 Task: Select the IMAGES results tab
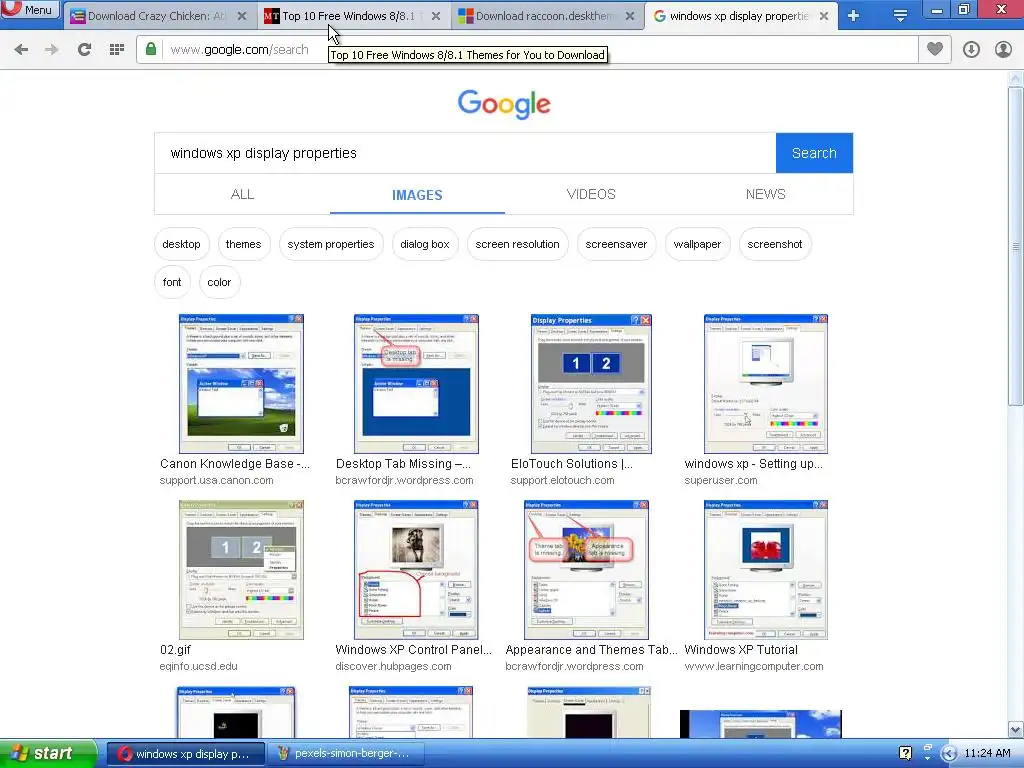(417, 195)
